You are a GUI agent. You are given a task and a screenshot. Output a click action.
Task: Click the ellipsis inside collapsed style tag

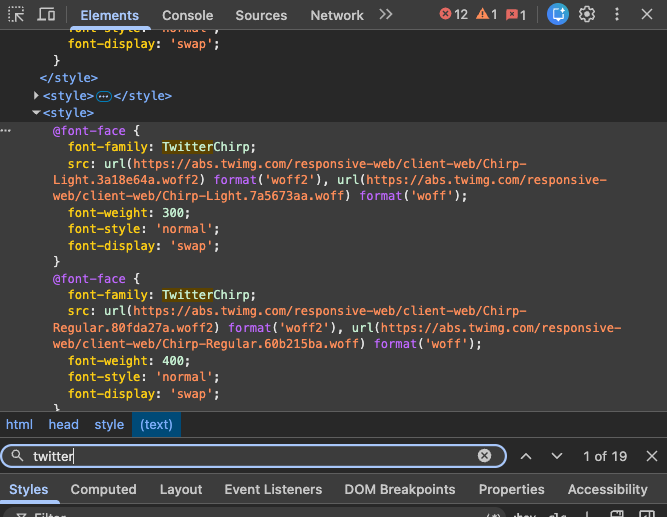coord(104,97)
